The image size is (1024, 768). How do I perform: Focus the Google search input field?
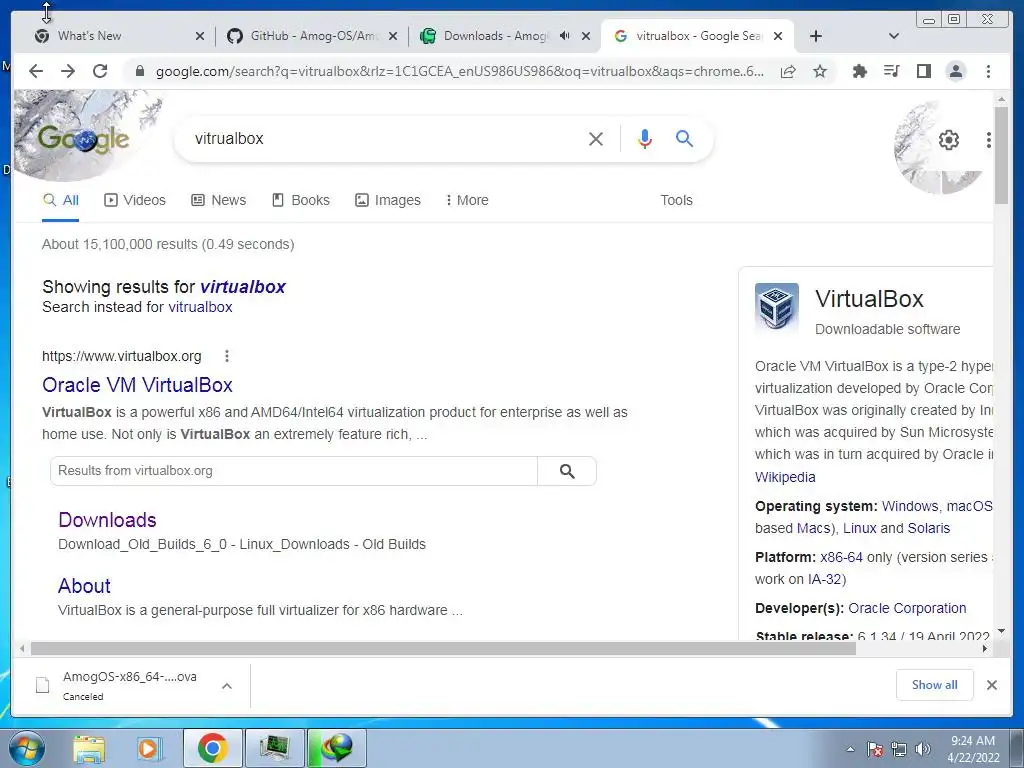click(385, 138)
